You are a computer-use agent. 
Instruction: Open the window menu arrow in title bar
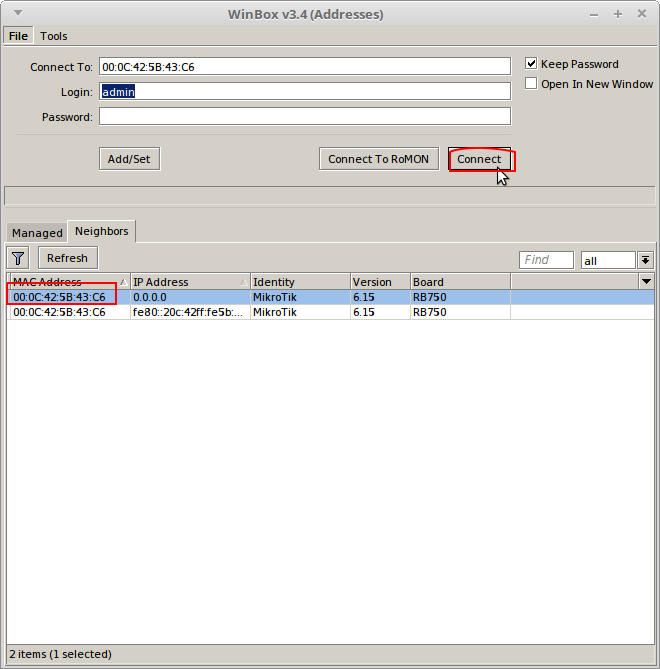click(x=18, y=13)
